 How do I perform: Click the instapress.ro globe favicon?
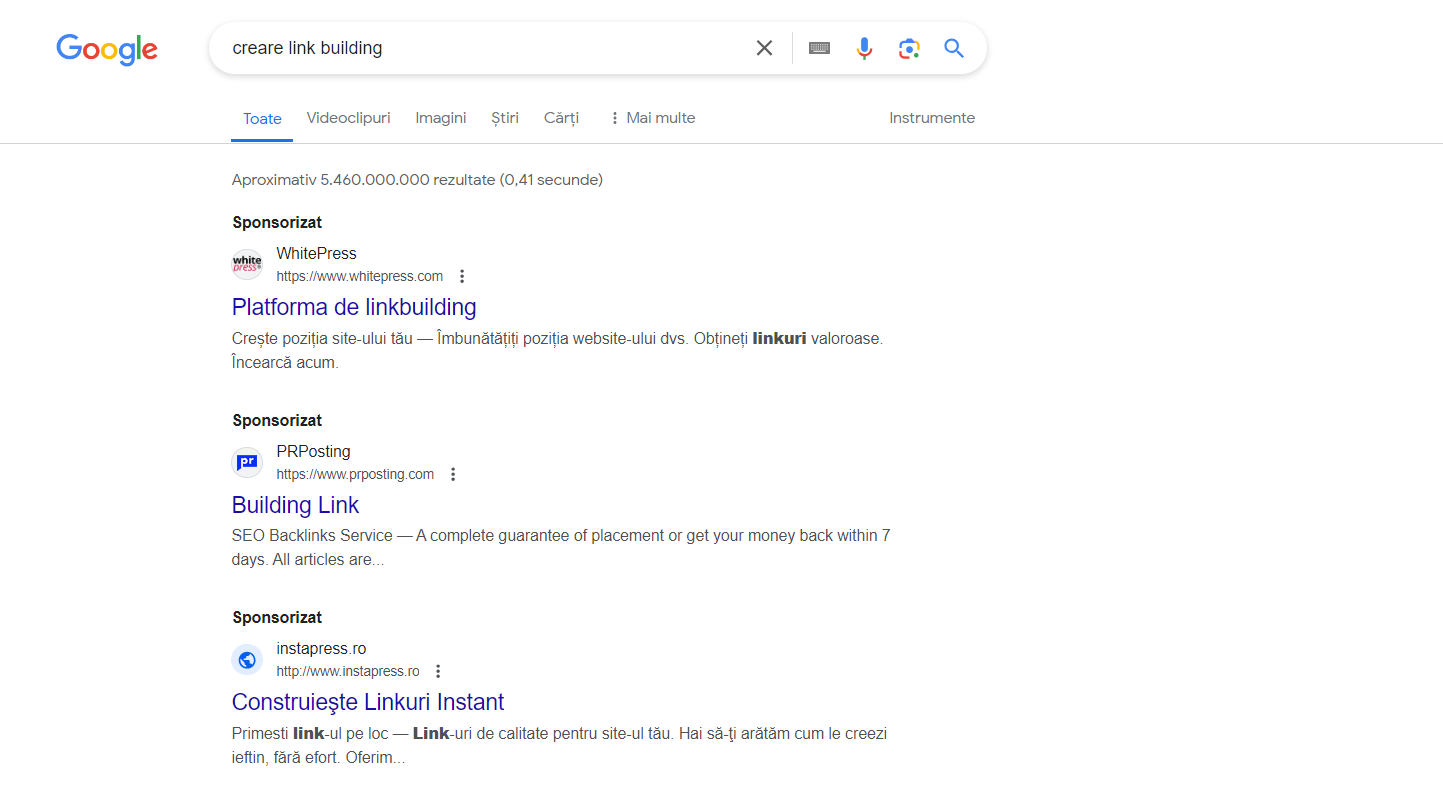point(247,660)
